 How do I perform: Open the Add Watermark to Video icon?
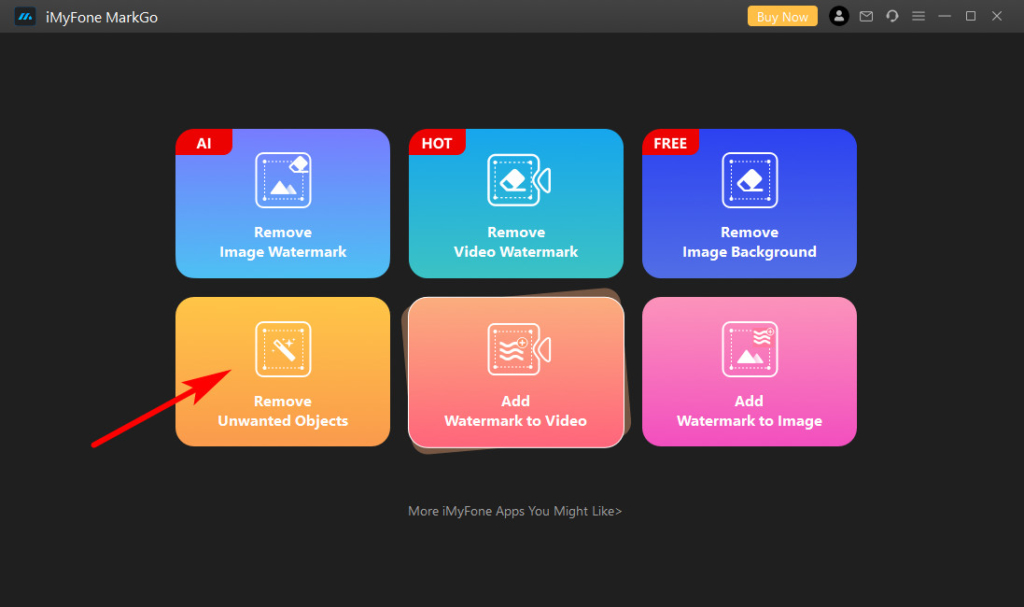[516, 349]
